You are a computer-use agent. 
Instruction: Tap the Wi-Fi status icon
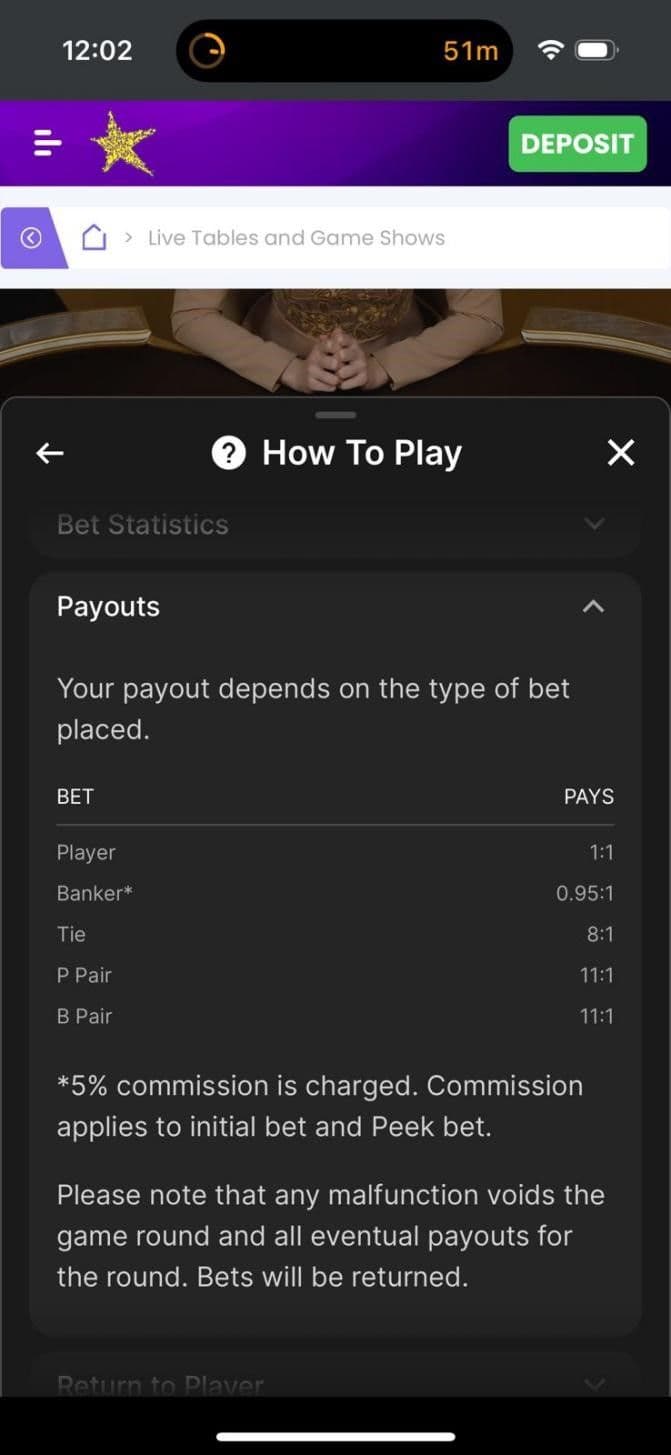tap(550, 50)
